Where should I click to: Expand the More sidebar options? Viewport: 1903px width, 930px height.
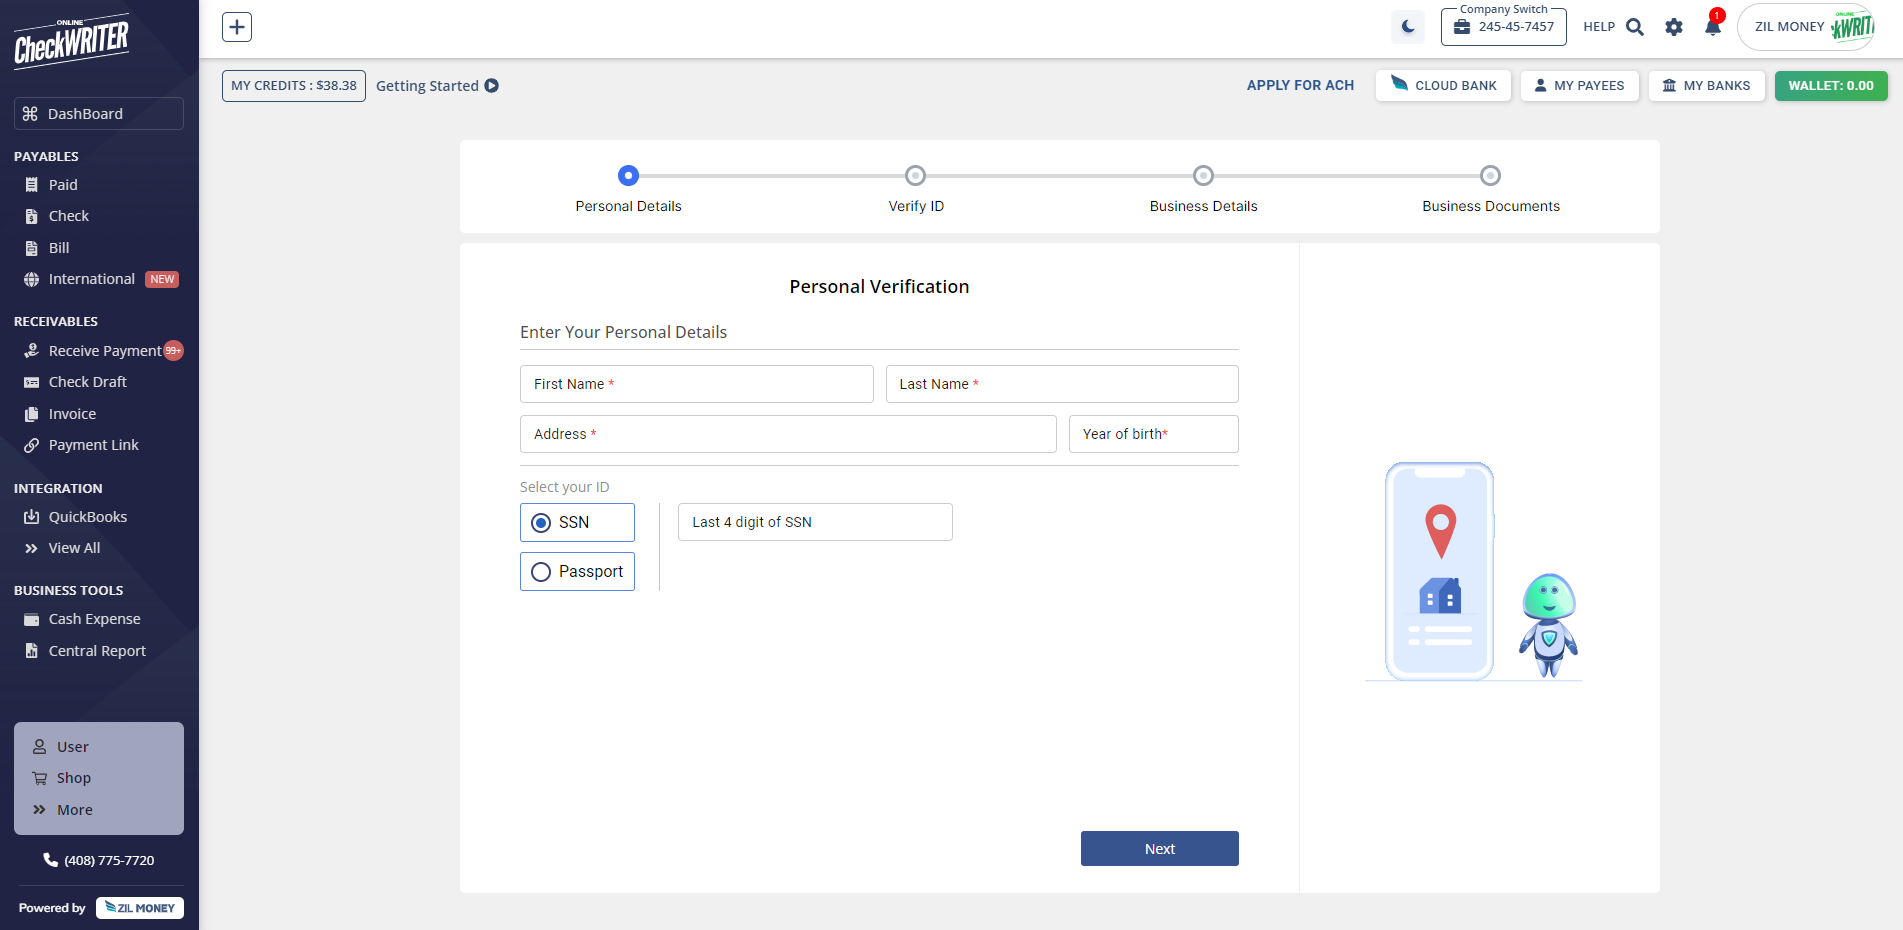coord(74,810)
